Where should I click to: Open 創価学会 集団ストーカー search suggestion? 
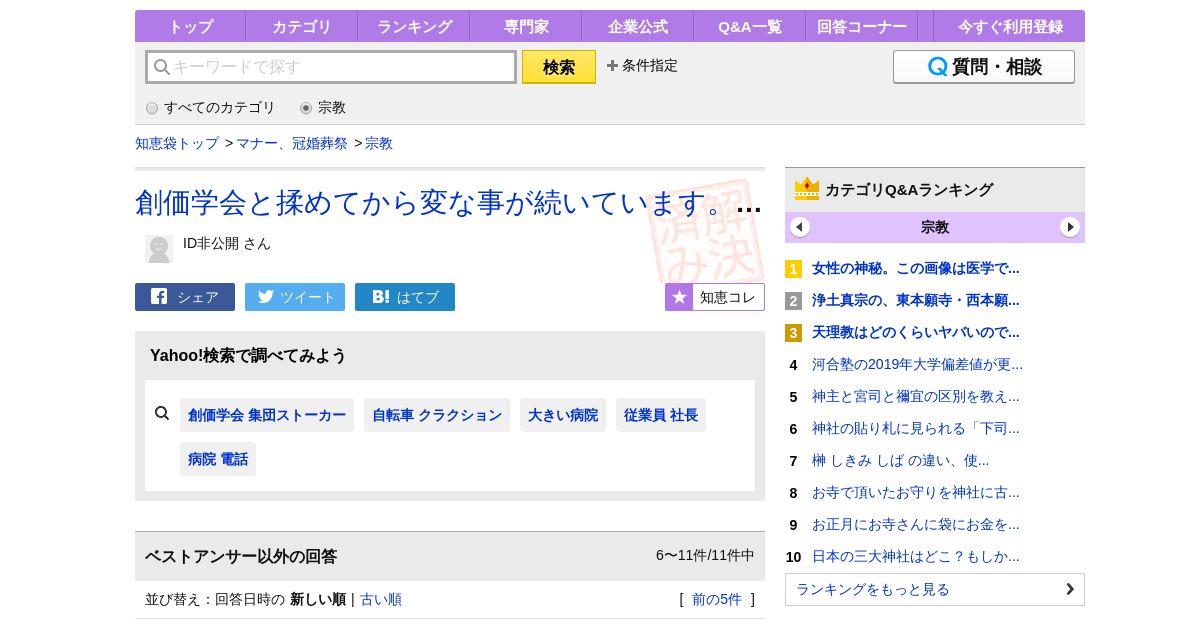point(267,415)
